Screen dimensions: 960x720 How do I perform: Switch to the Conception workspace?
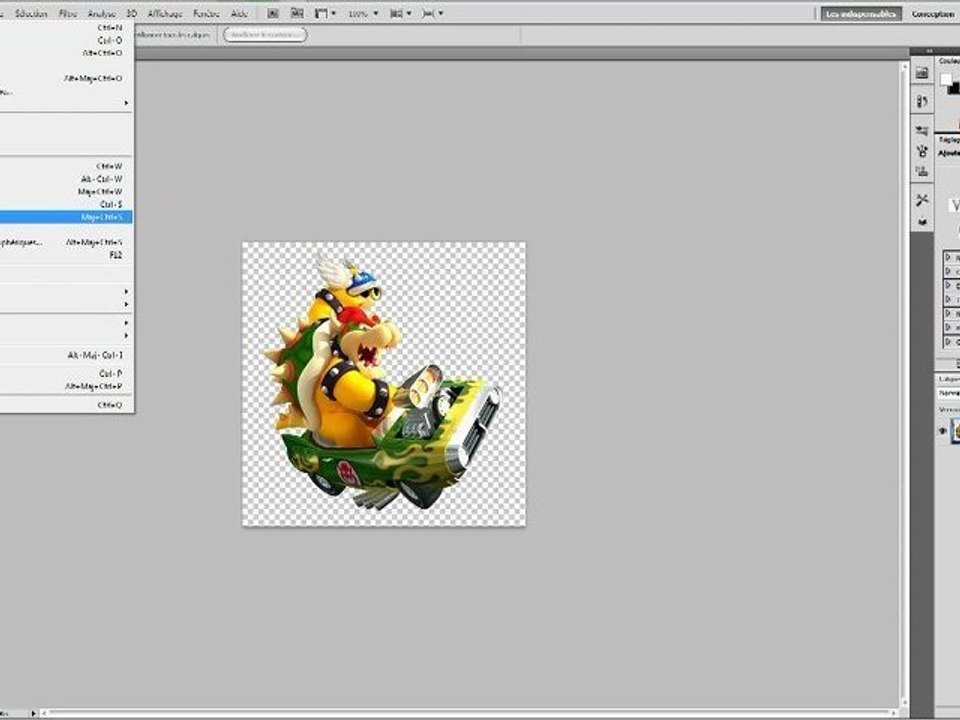pos(932,13)
